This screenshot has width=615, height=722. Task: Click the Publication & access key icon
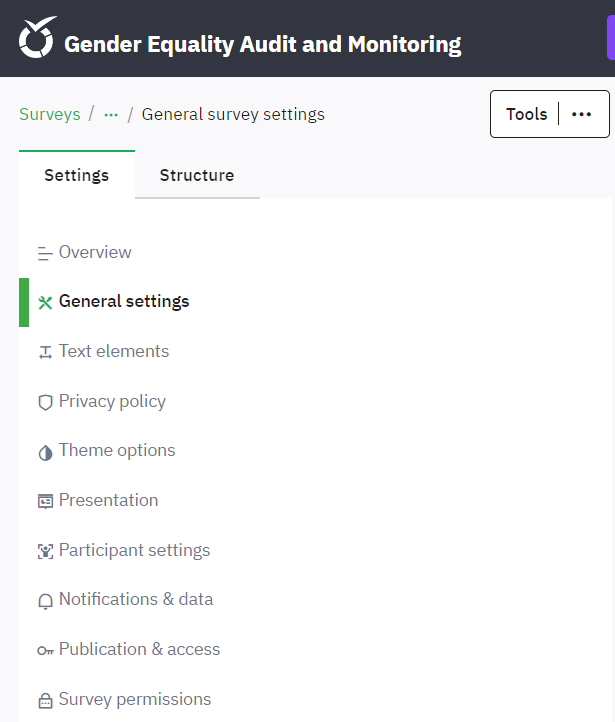coord(45,651)
